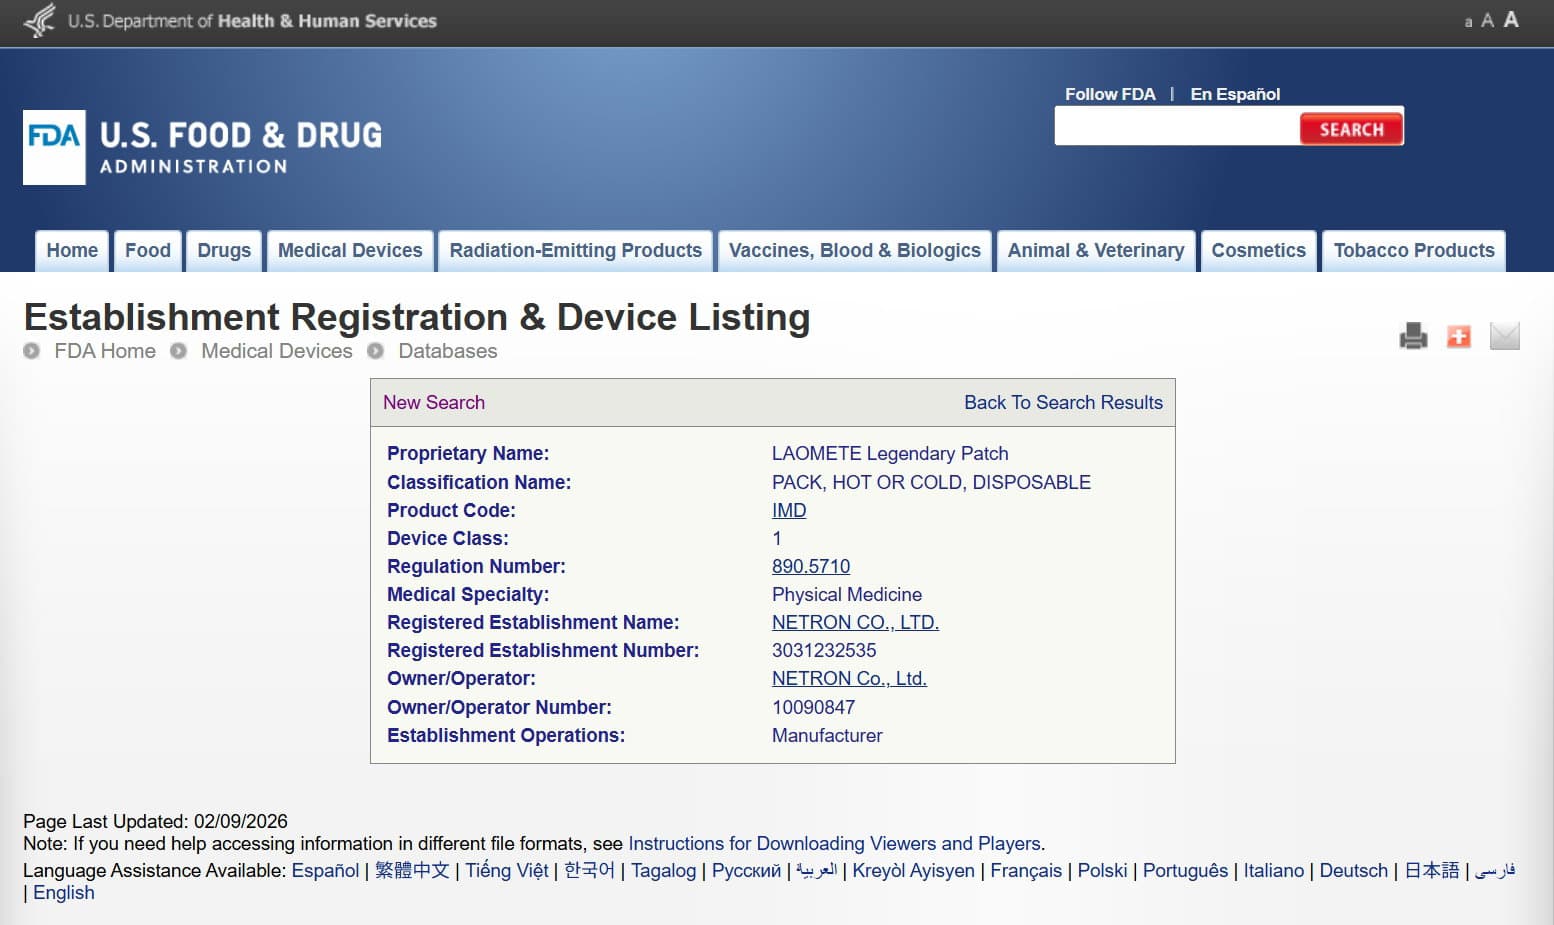
Task: Click proprietary name LAOMETE Legendary Patch
Action: 890,453
